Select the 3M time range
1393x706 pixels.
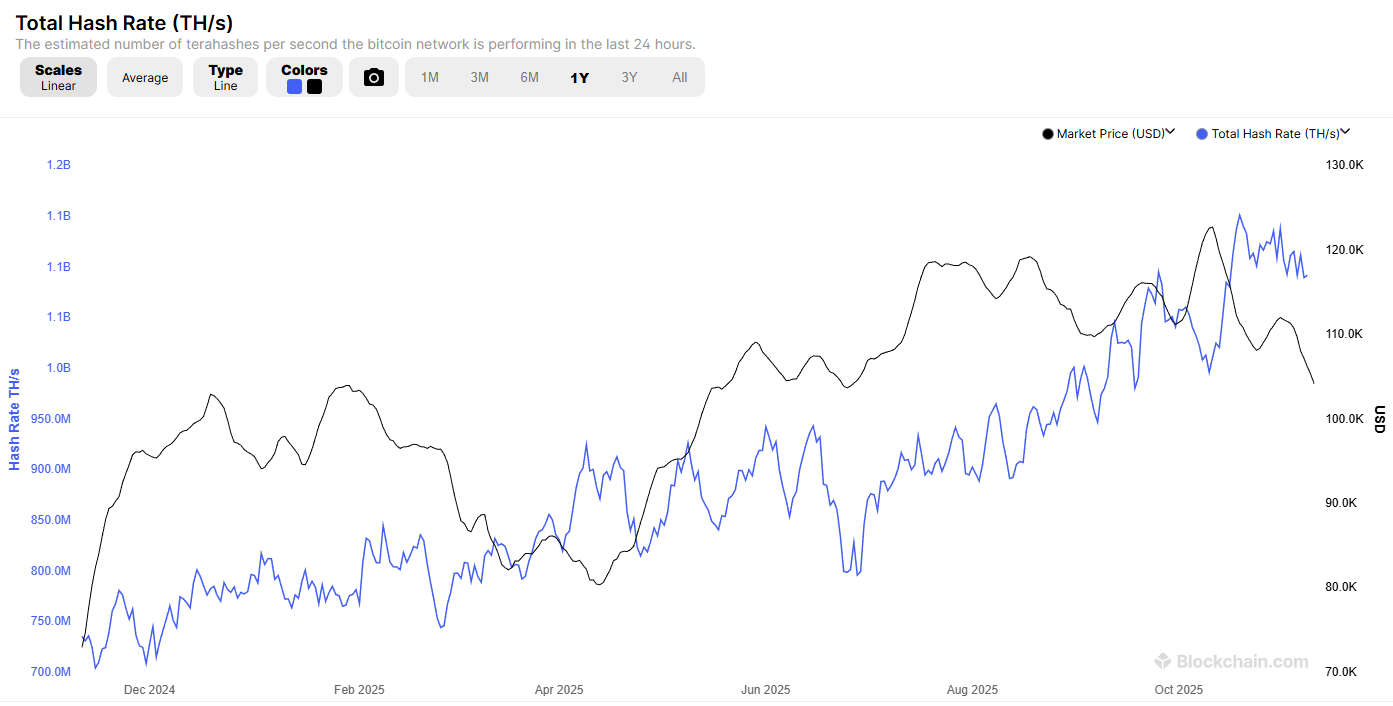[x=480, y=77]
